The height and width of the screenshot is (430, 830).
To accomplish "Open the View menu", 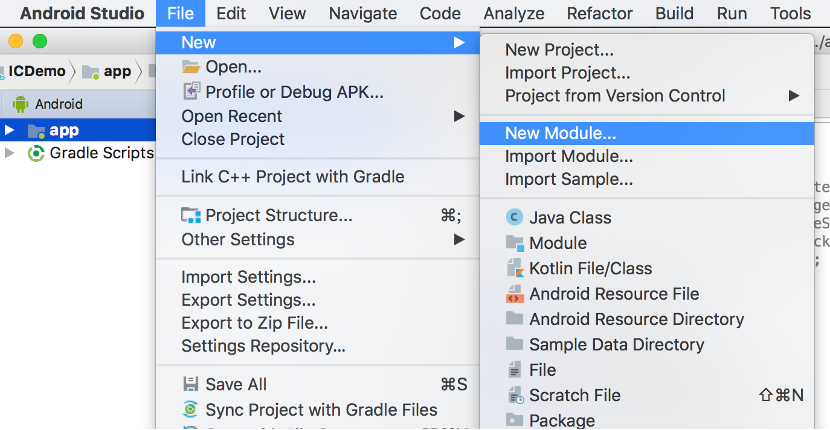I will [287, 13].
